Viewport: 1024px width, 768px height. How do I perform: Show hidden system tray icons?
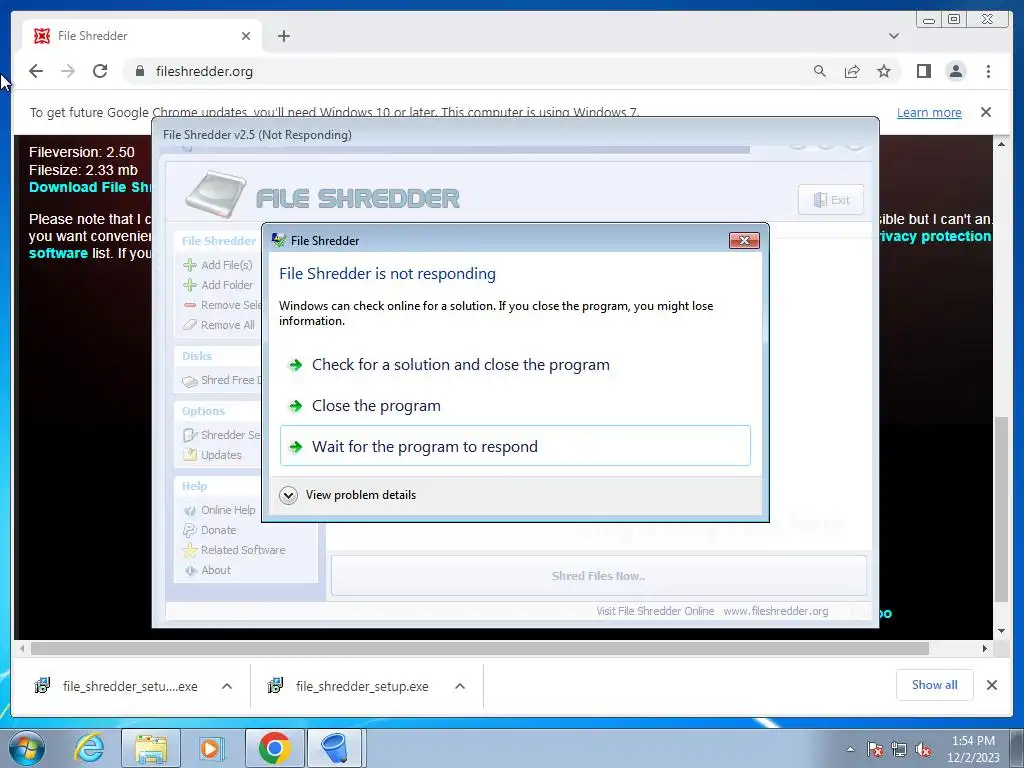pyautogui.click(x=850, y=749)
